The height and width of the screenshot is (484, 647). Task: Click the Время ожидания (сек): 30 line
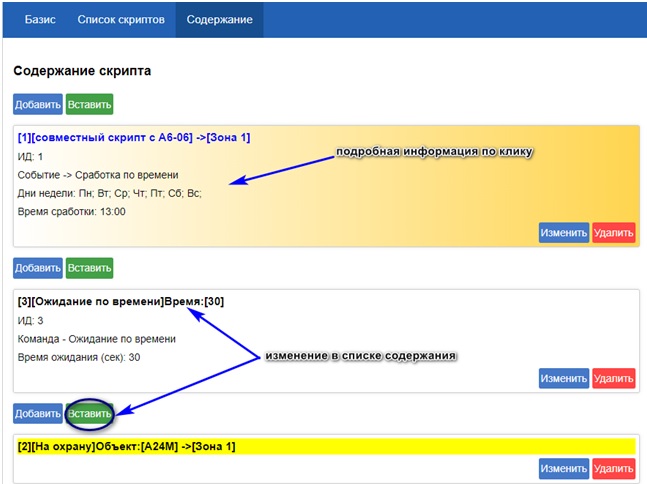click(78, 357)
